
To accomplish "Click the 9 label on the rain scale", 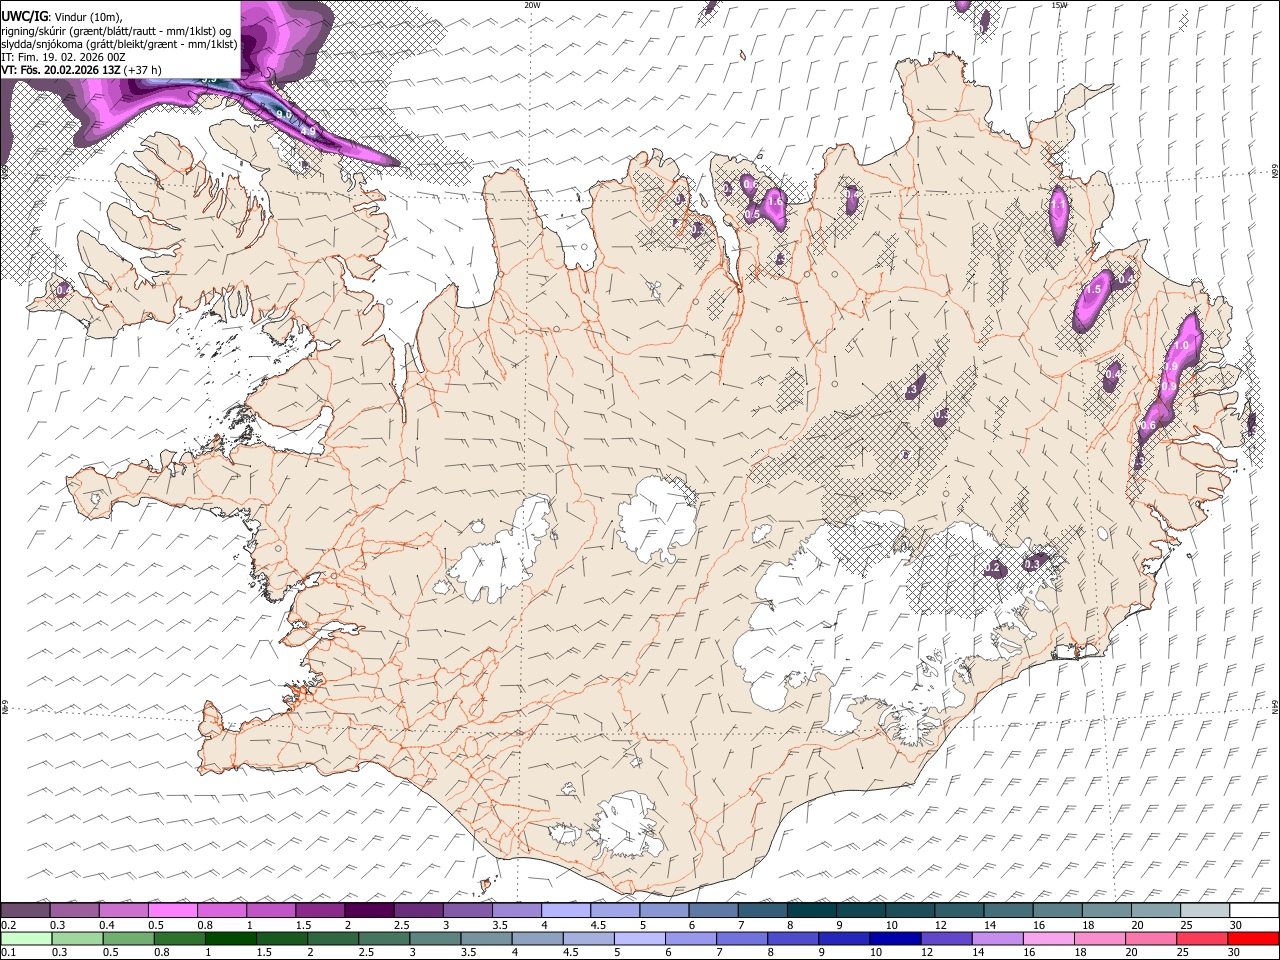I will coord(824,953).
